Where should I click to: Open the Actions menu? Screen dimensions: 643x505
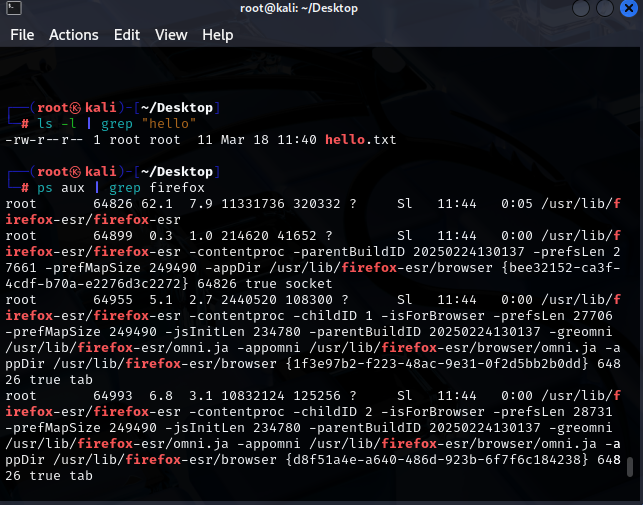74,35
